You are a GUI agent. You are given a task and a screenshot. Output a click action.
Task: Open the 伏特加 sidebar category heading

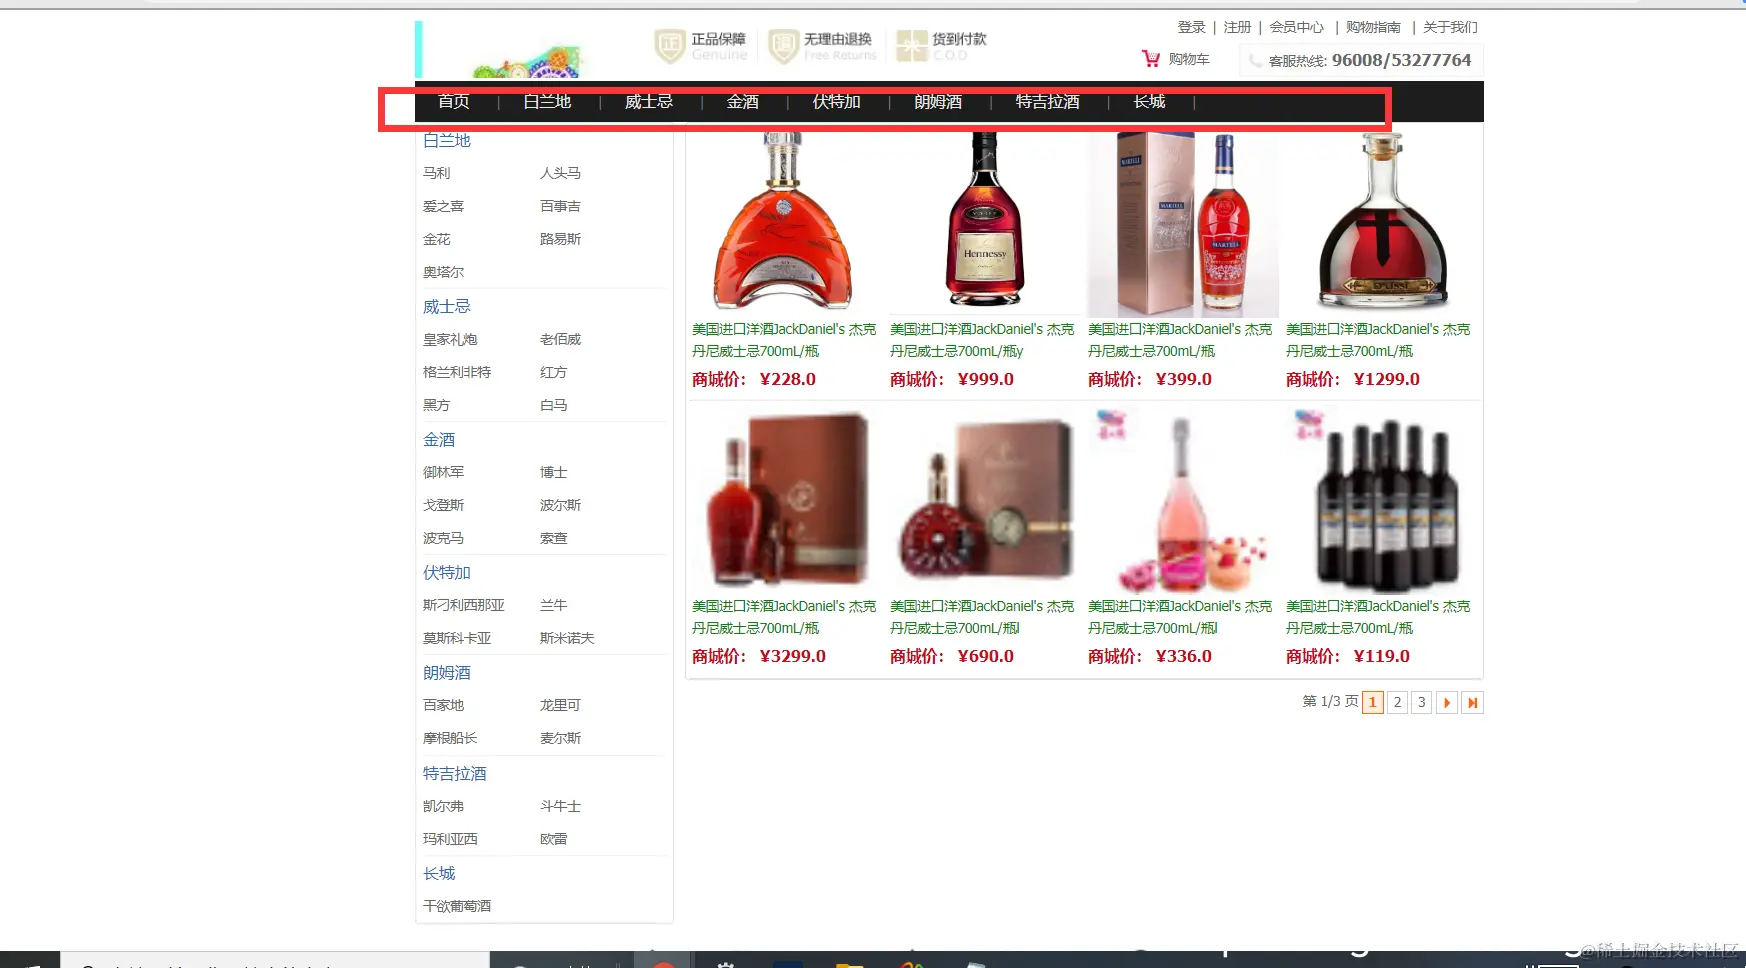(447, 573)
